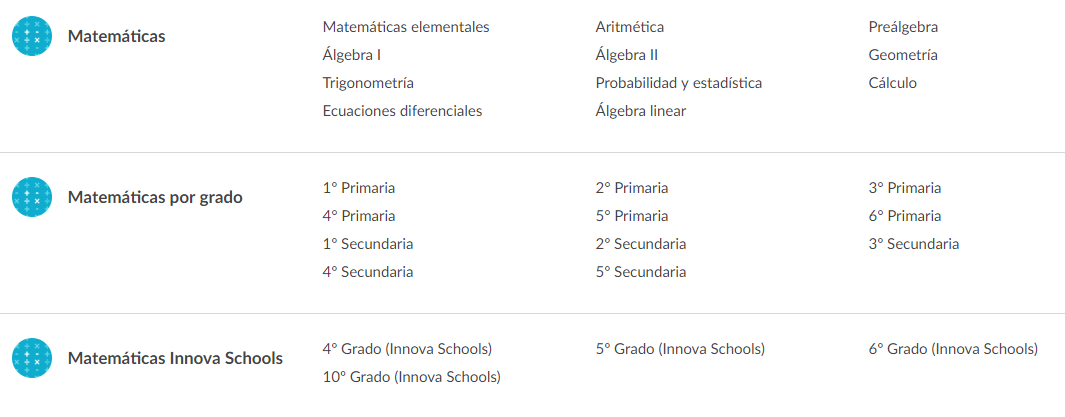Open the Álgebra II course link
Viewport: 1065px width, 417px height.
[x=626, y=56]
